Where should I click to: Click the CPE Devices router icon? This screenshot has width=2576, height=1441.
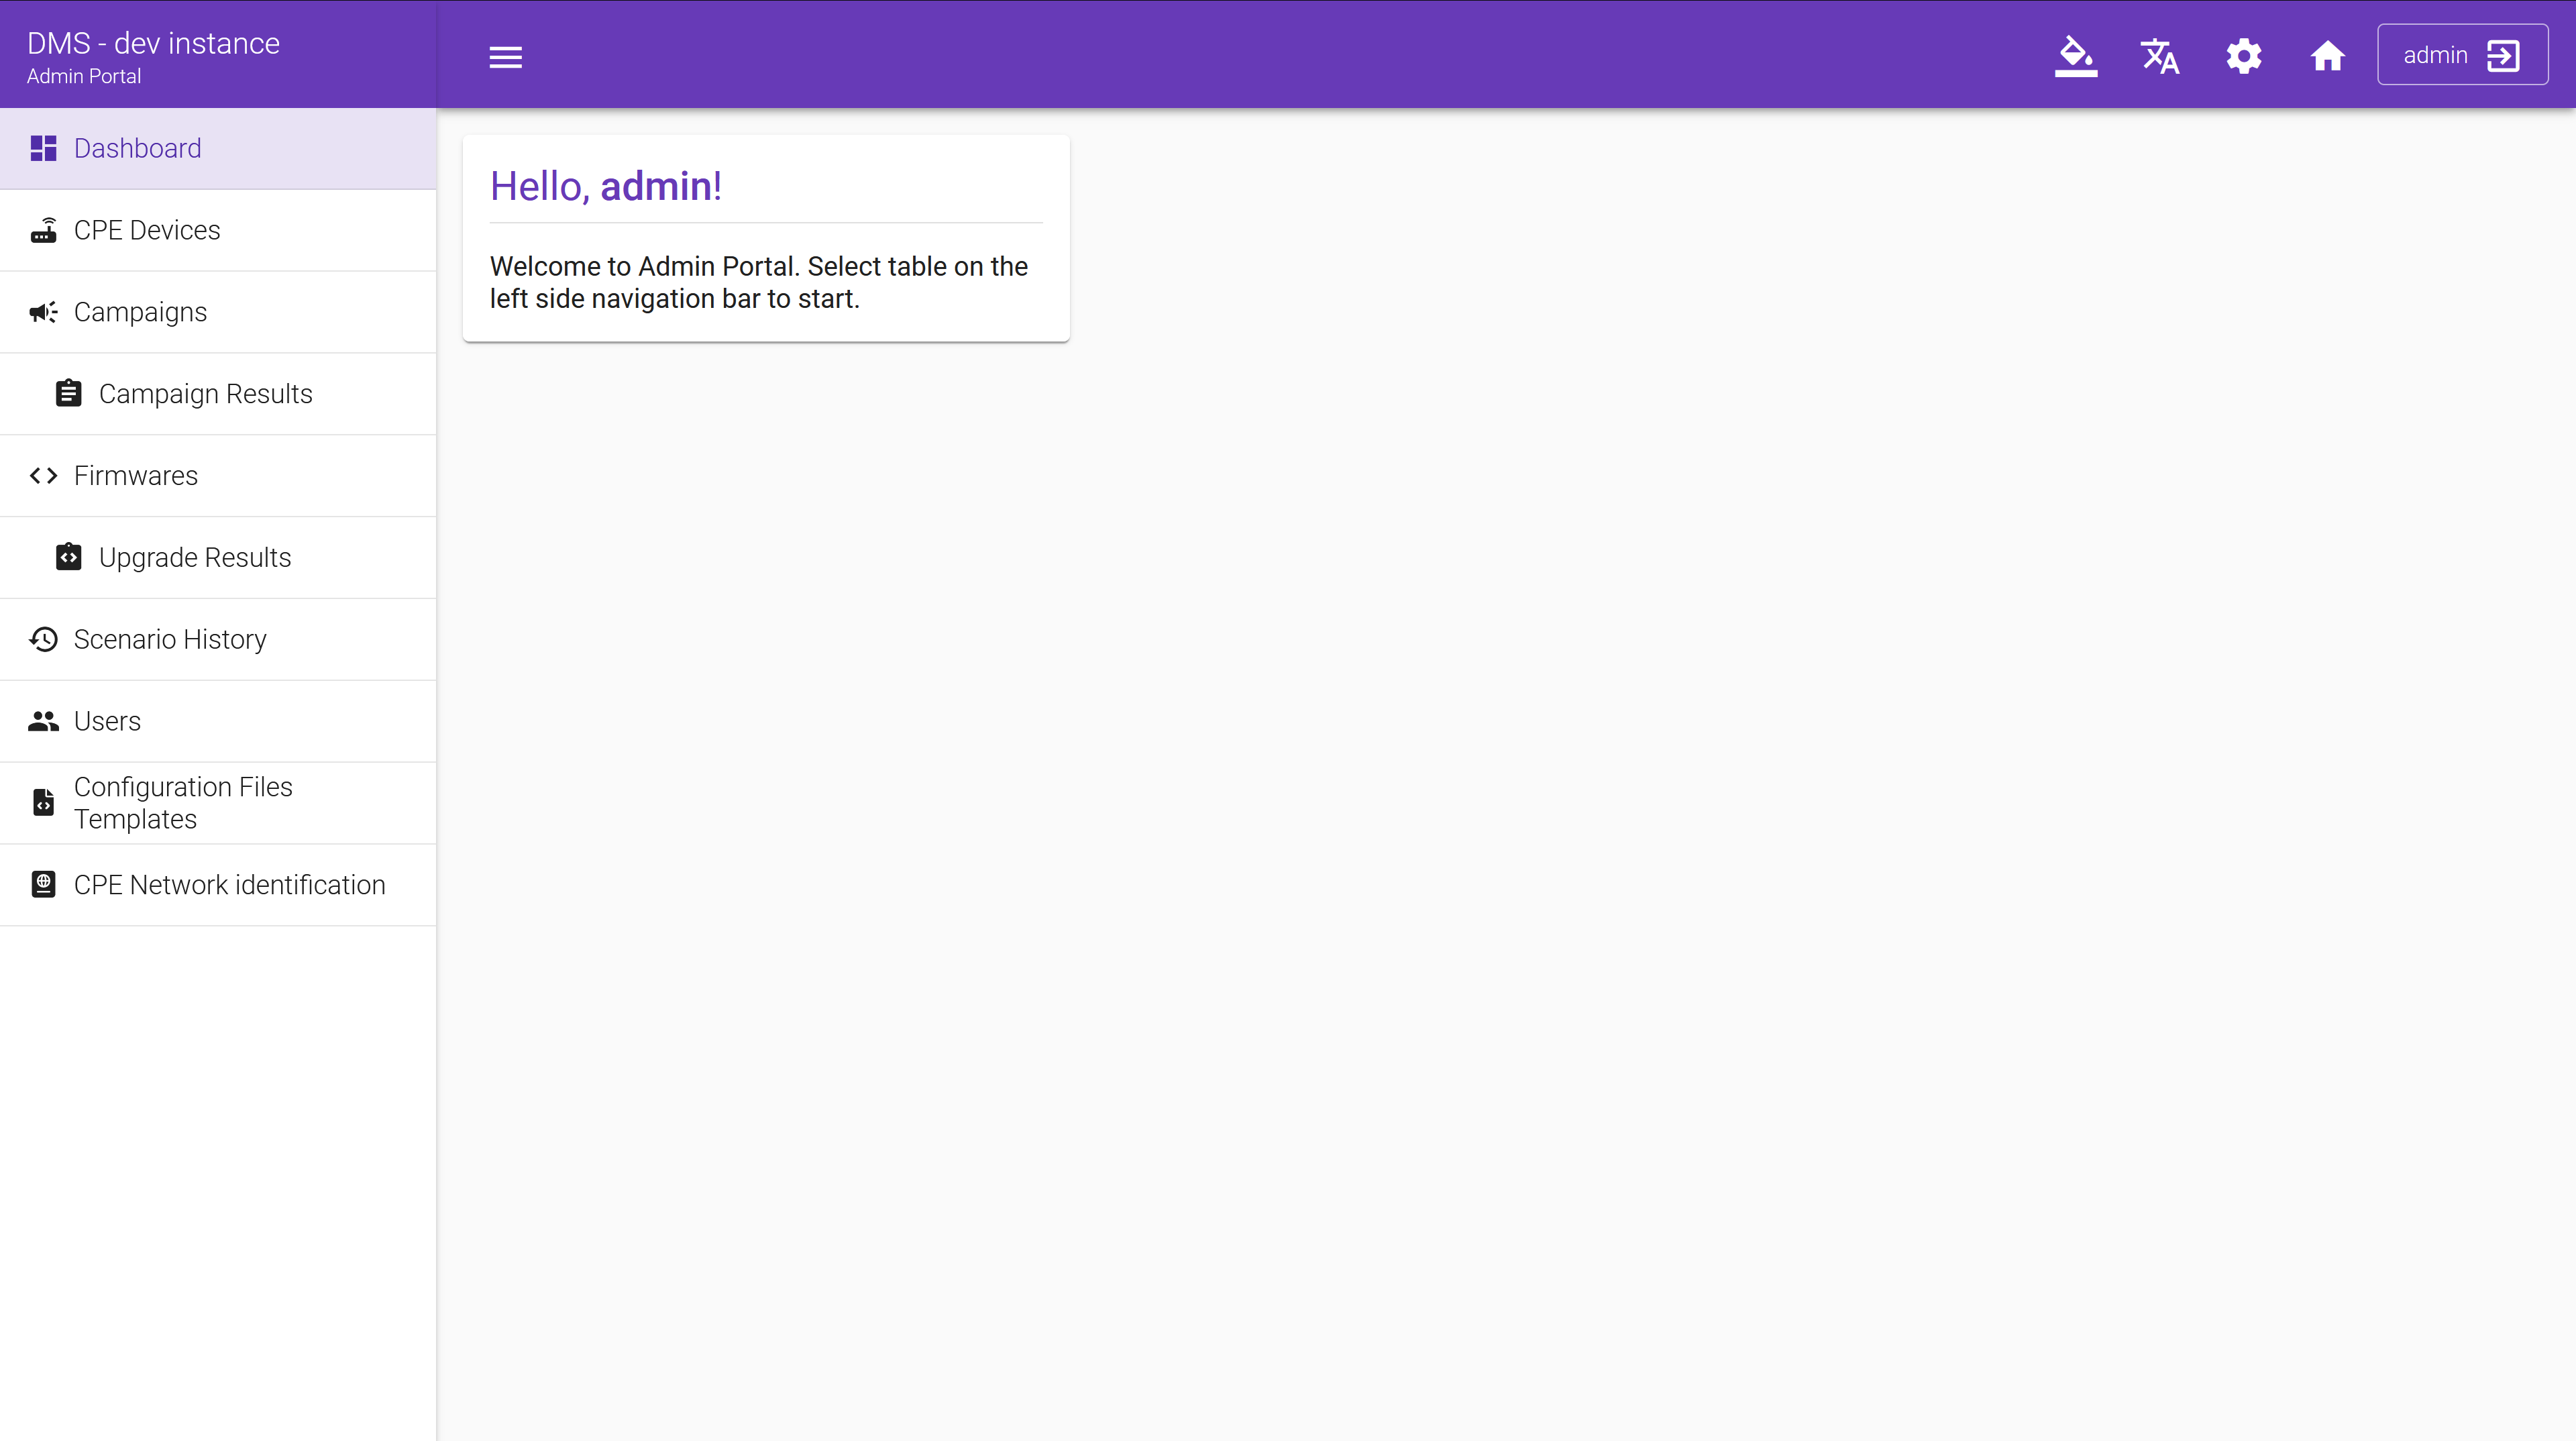pyautogui.click(x=43, y=230)
